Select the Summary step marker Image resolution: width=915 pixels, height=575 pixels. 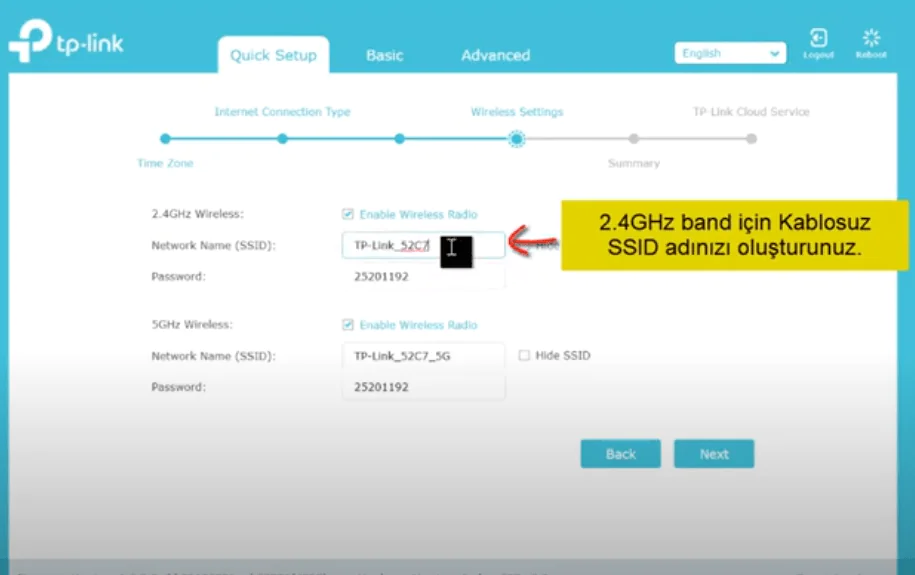(x=634, y=139)
